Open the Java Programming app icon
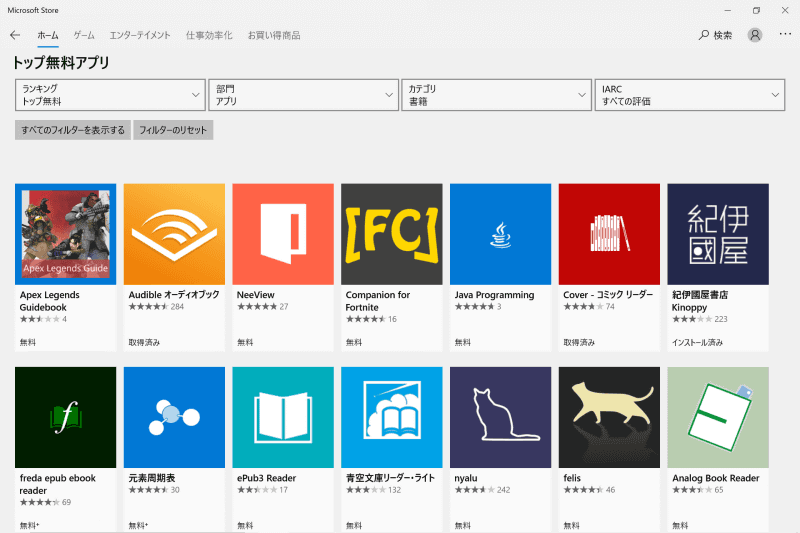The image size is (800, 533). pyautogui.click(x=501, y=234)
